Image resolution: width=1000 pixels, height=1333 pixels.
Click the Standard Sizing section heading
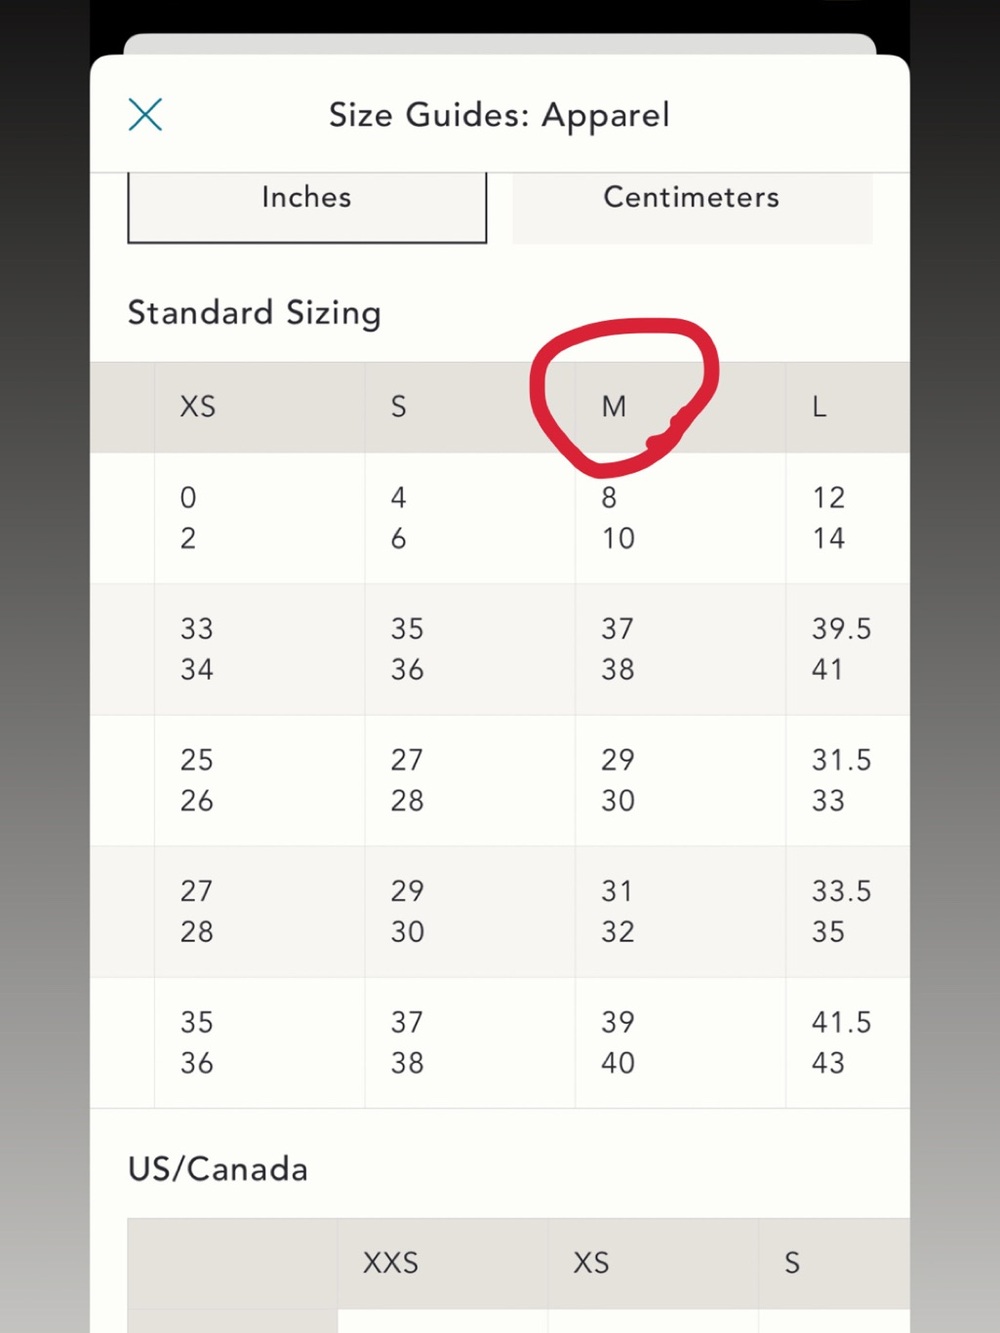254,313
